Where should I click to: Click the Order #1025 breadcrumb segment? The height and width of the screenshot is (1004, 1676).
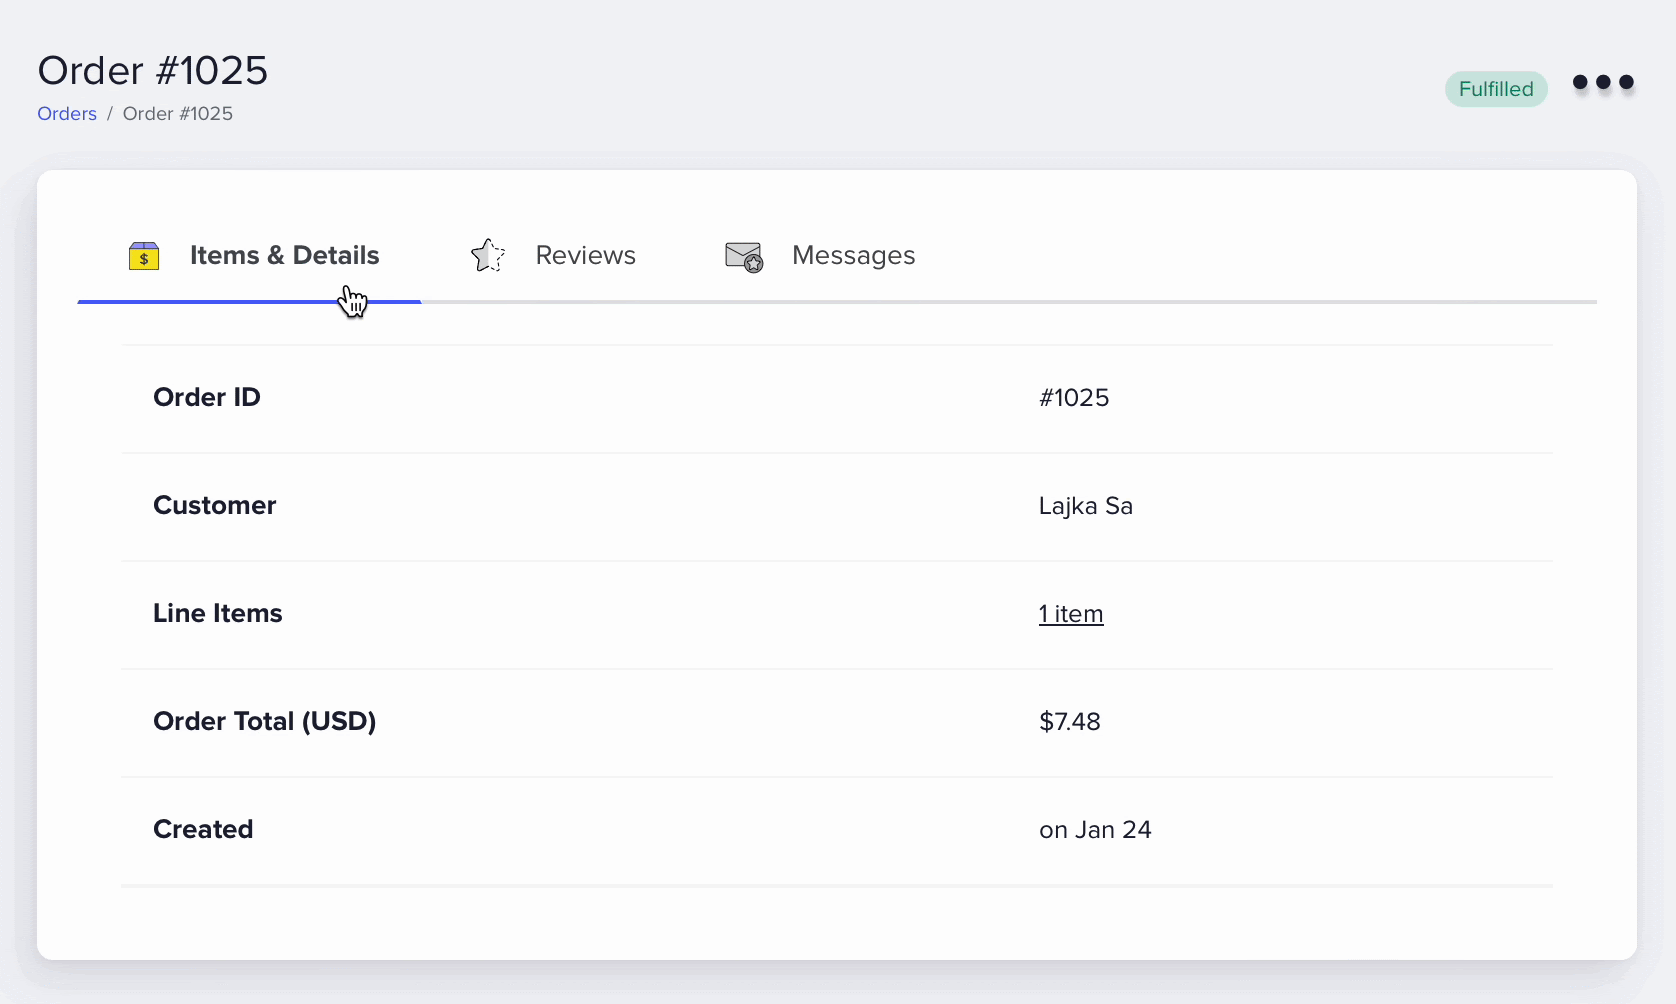click(177, 113)
